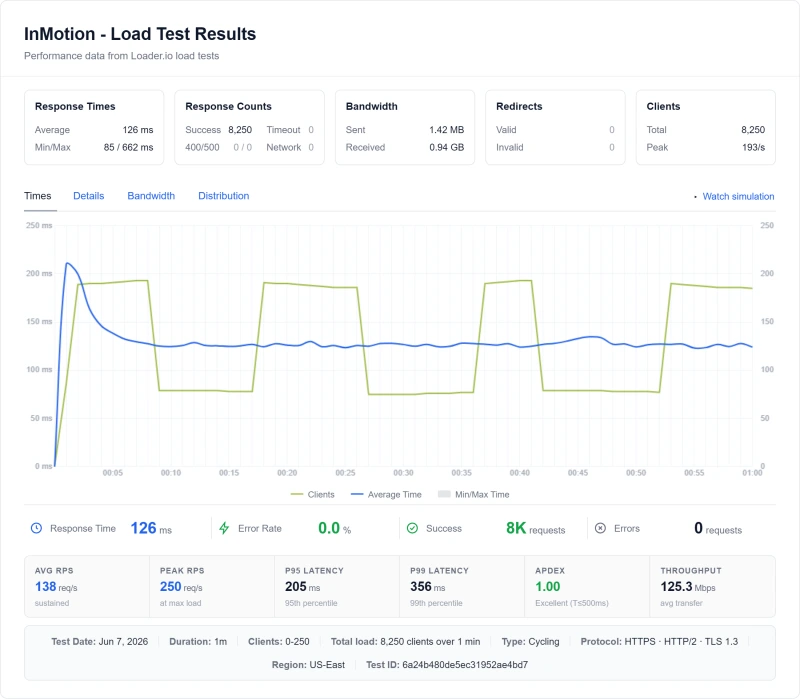800x699 pixels.
Task: Click the 8K requests success figure
Action: 535,528
